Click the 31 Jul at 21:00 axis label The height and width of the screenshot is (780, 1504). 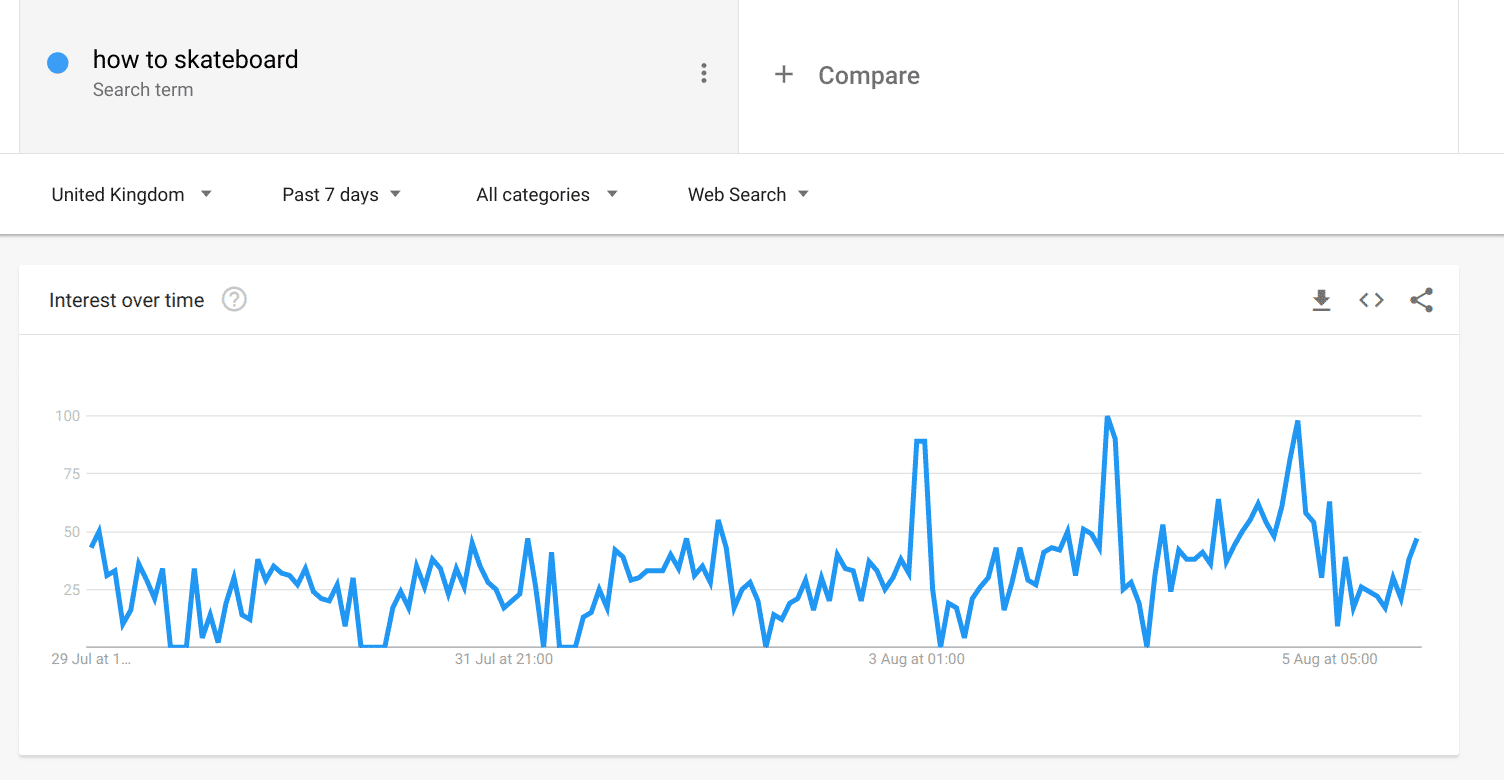[x=504, y=659]
